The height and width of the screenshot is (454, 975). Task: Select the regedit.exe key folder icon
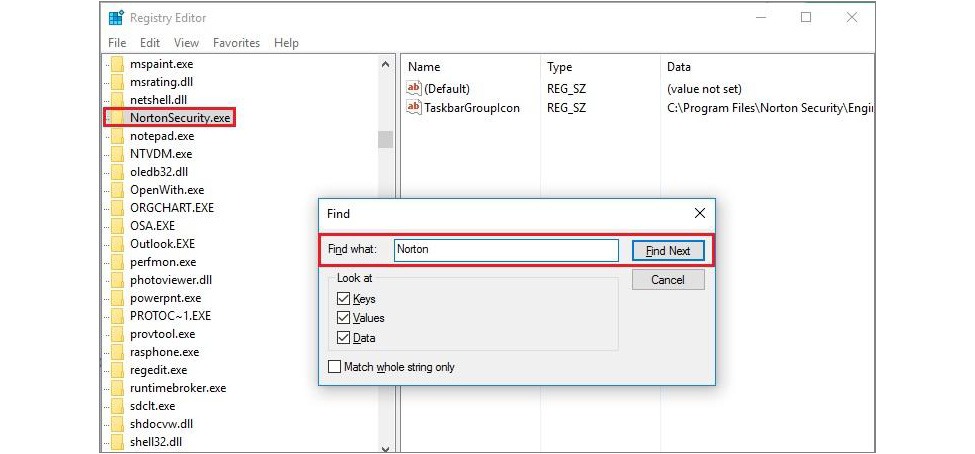(x=117, y=370)
